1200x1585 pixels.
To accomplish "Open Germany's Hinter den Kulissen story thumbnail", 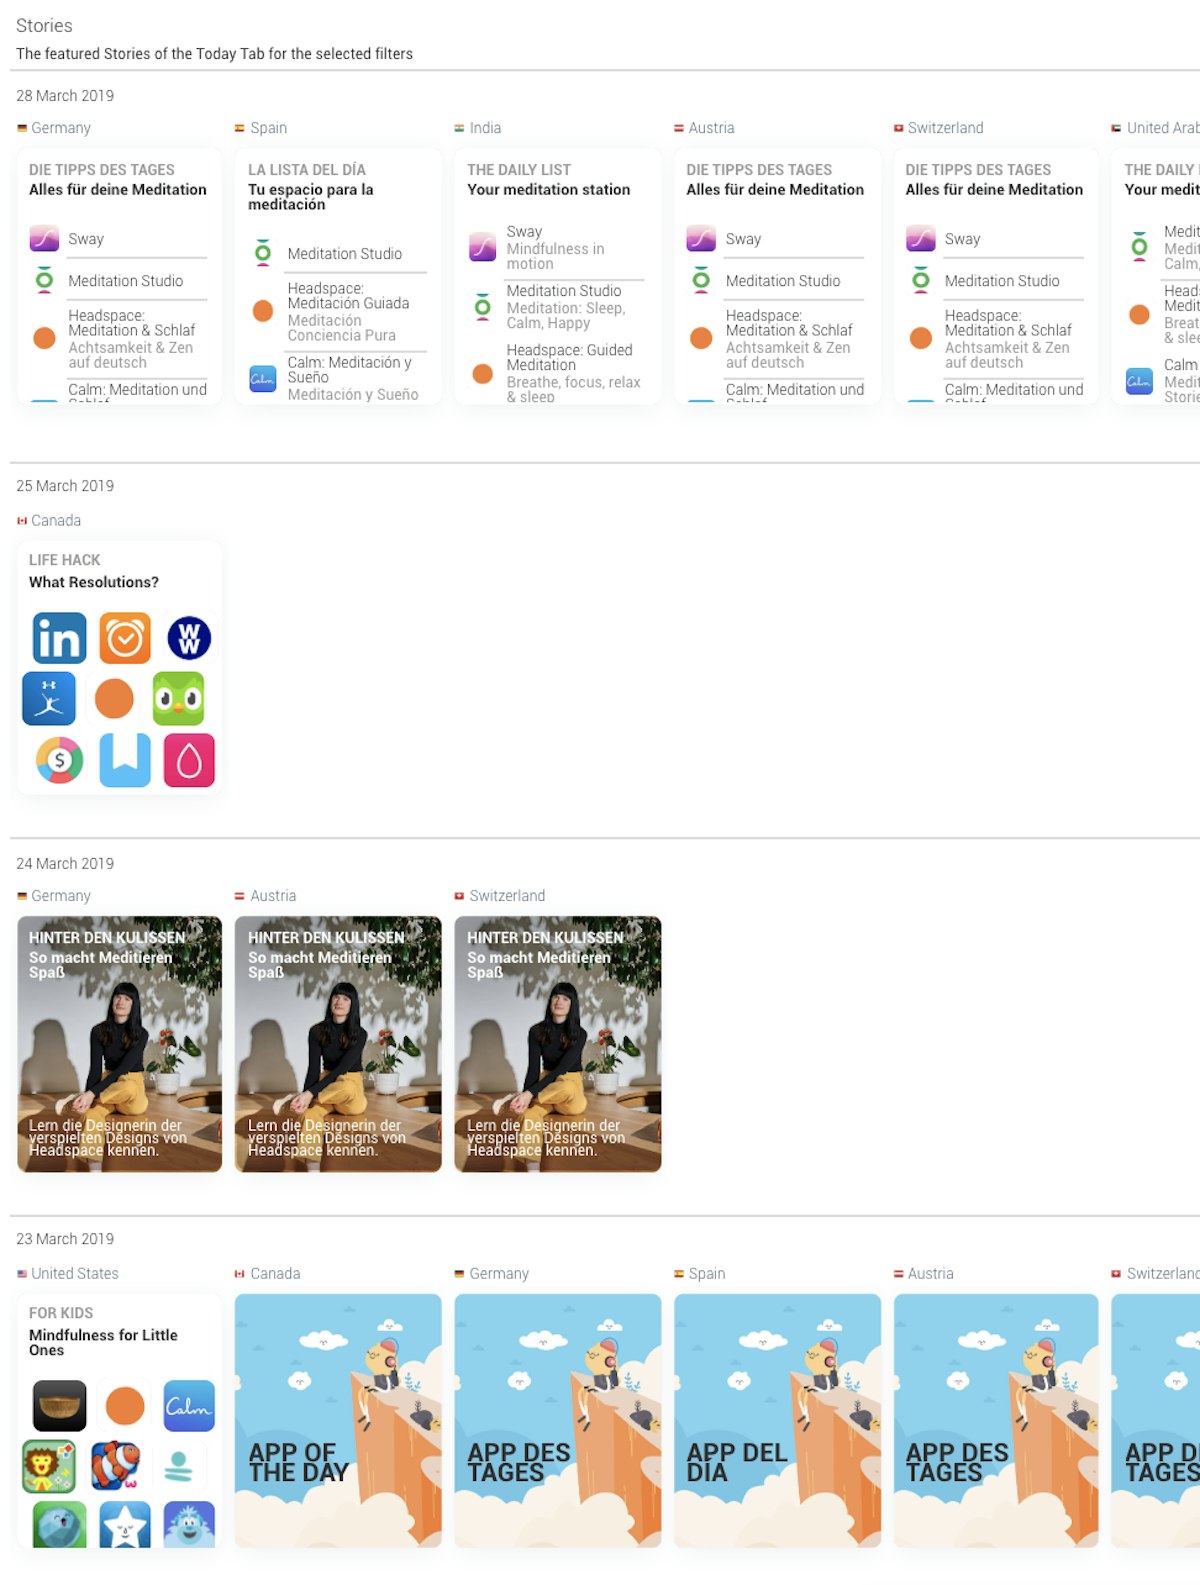I will coord(120,1044).
